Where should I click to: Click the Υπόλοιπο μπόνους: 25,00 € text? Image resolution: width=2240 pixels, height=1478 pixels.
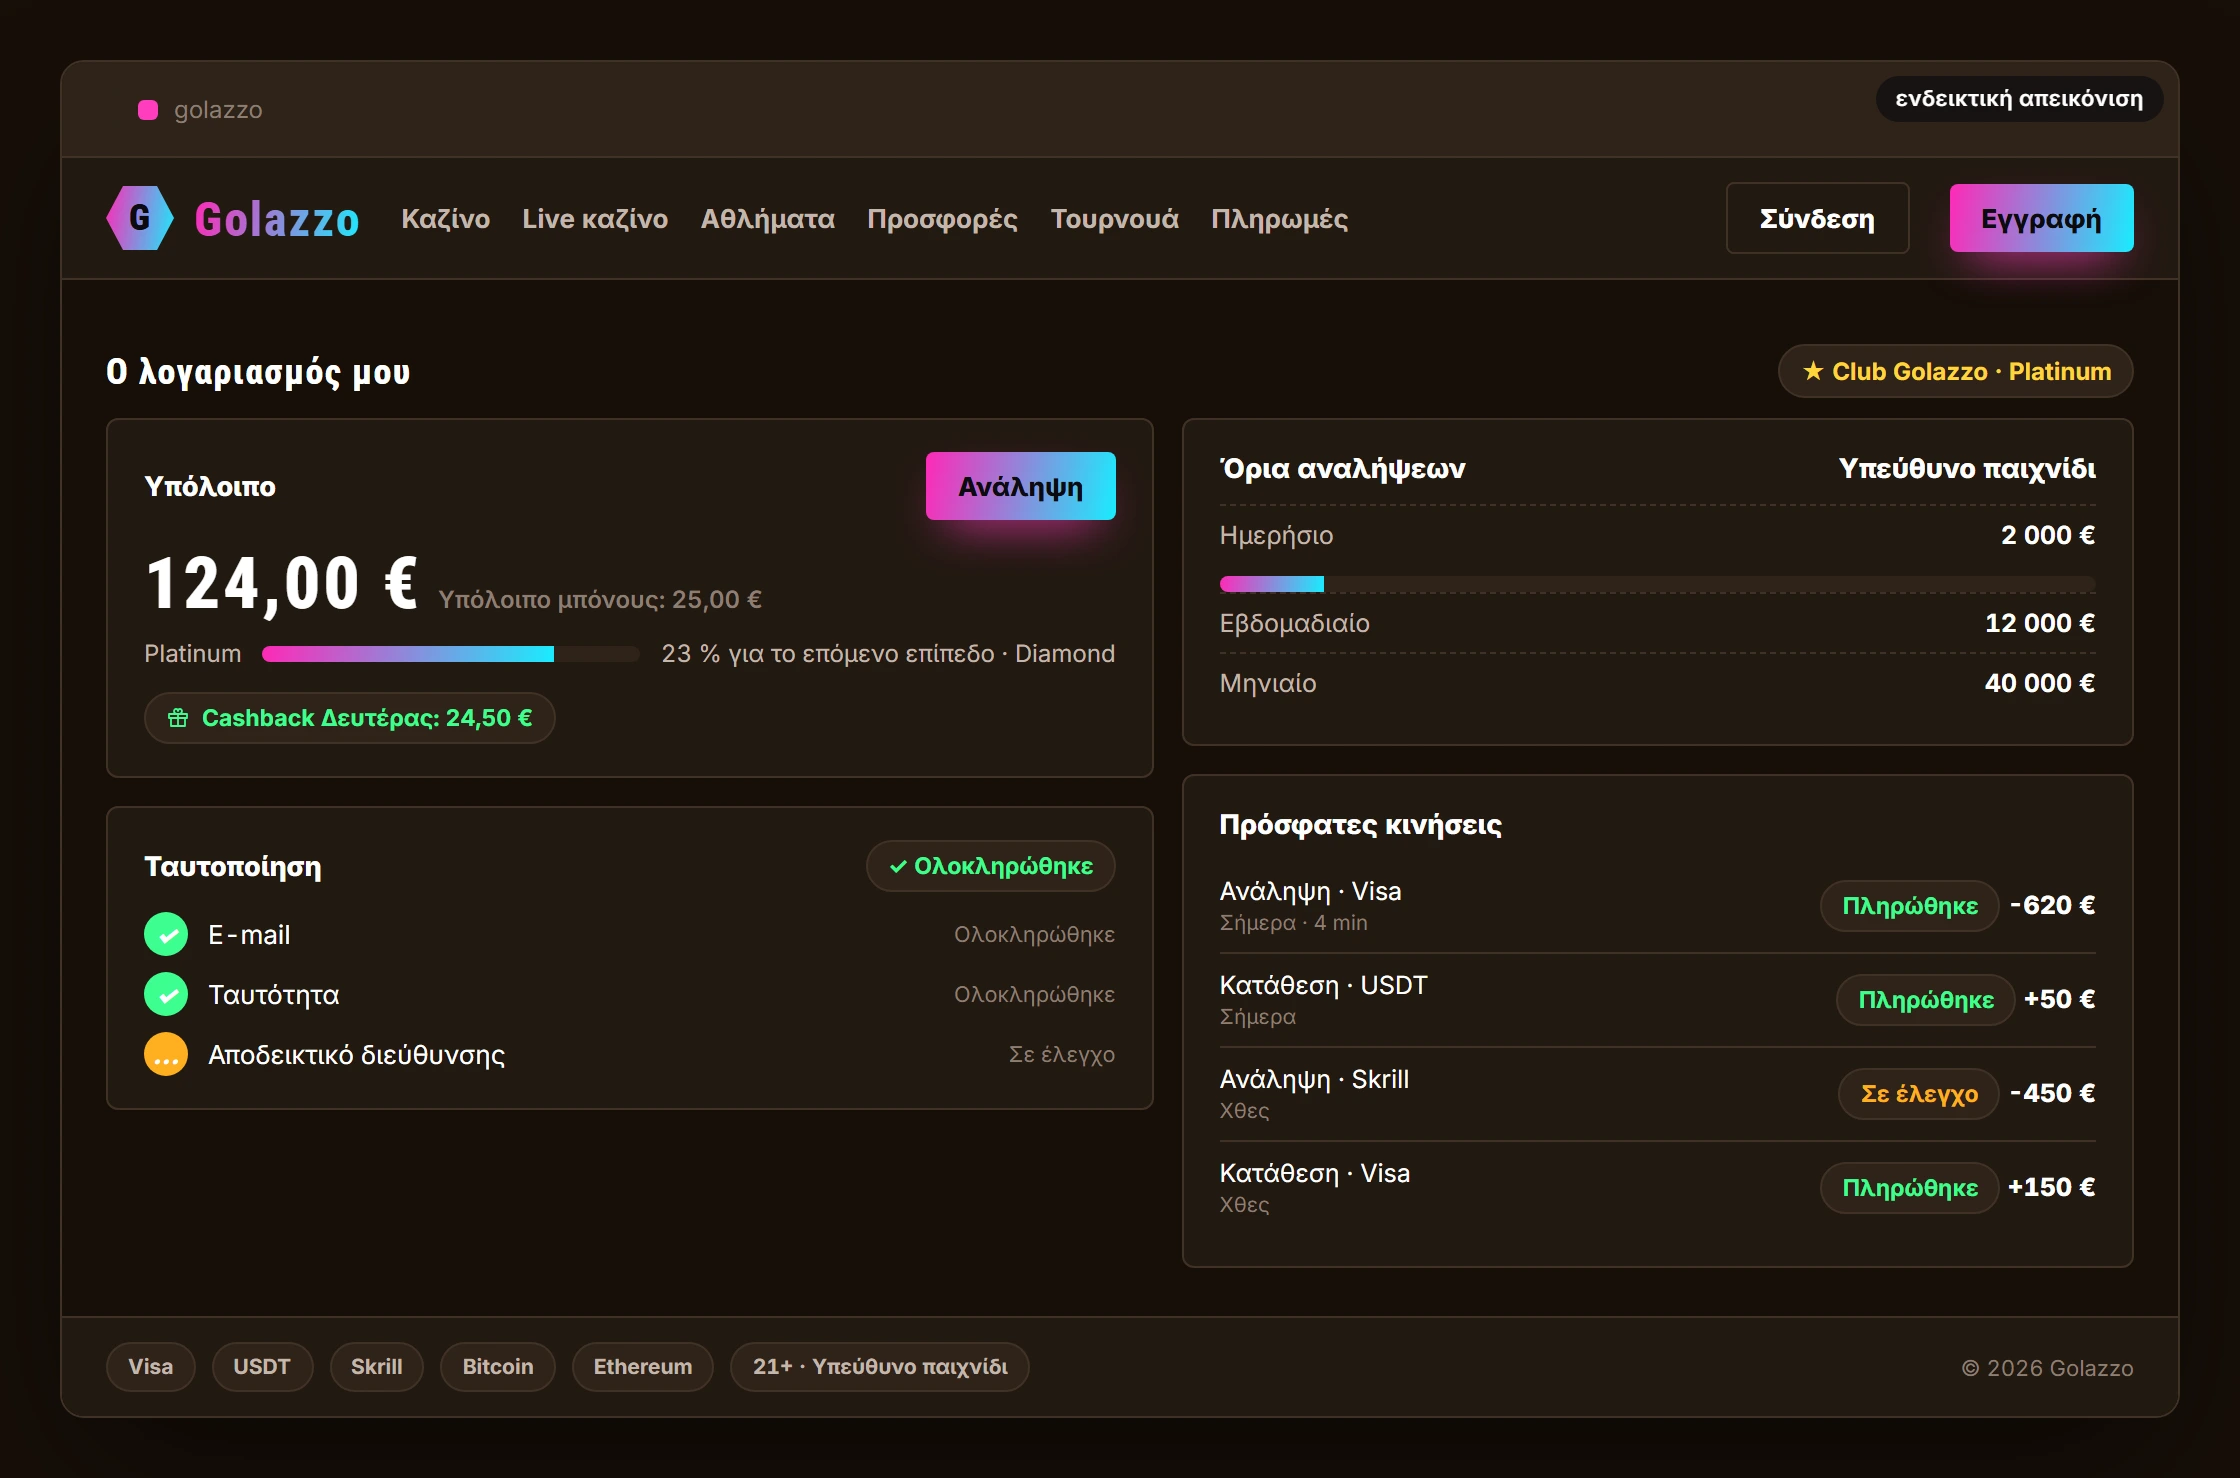[x=600, y=599]
